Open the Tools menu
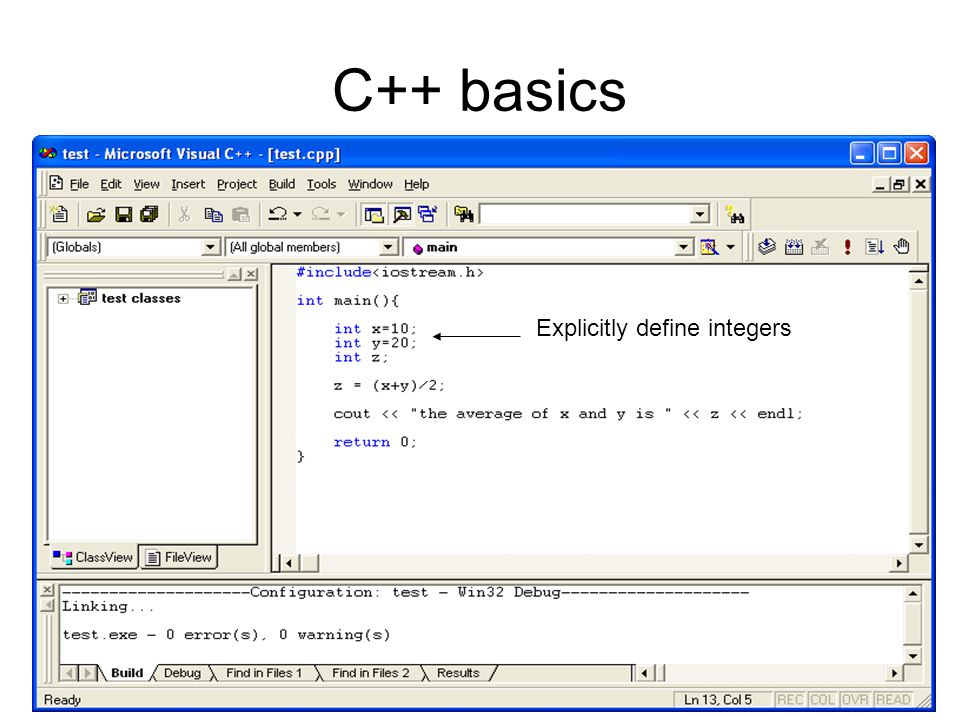This screenshot has width=960, height=720. tap(321, 184)
